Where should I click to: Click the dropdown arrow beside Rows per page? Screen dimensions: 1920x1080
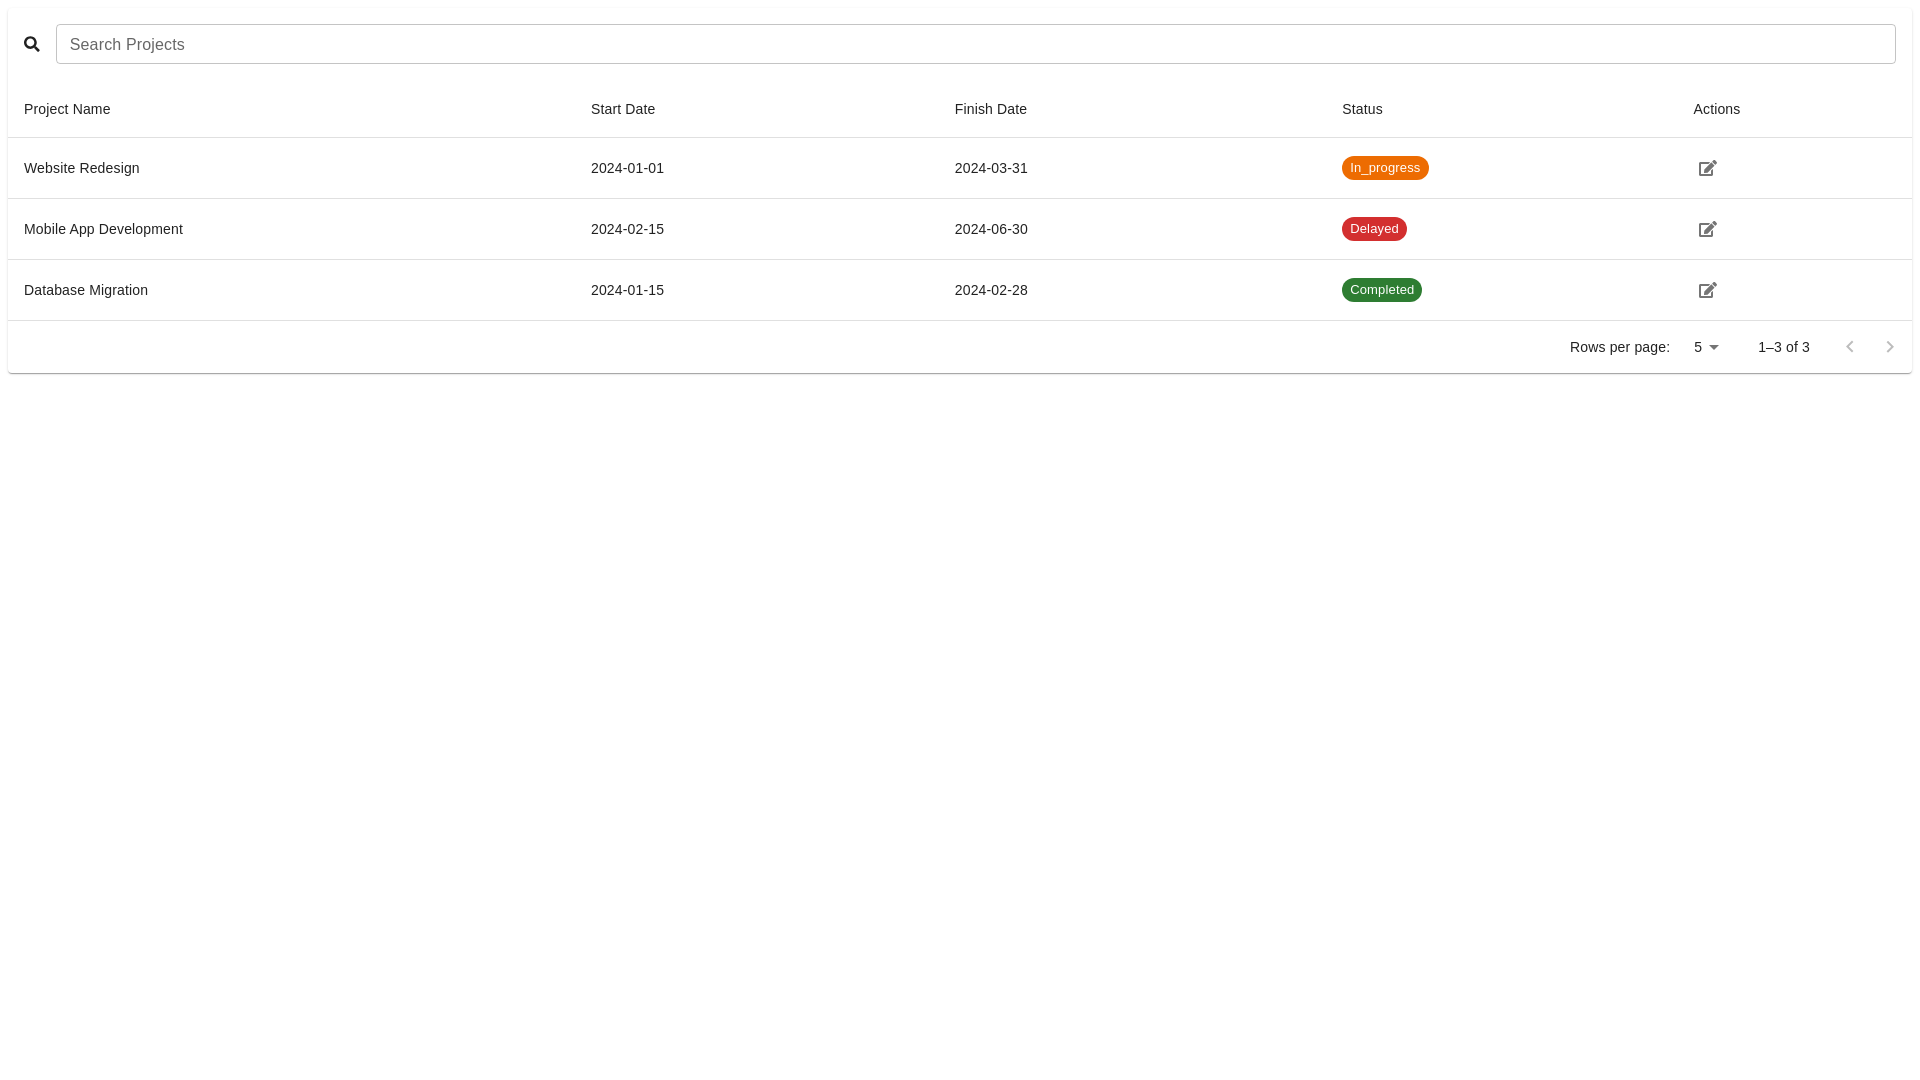[1714, 347]
